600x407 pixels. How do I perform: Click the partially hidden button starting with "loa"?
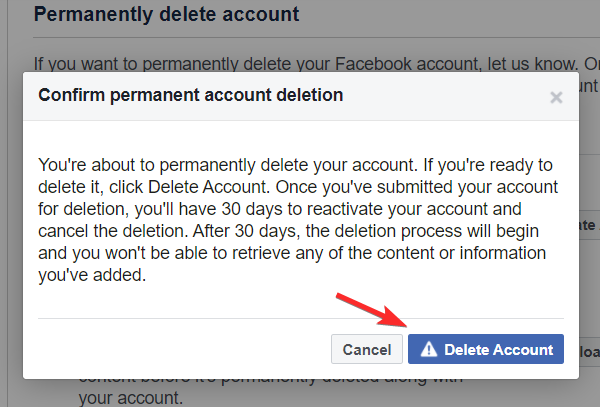(x=588, y=352)
